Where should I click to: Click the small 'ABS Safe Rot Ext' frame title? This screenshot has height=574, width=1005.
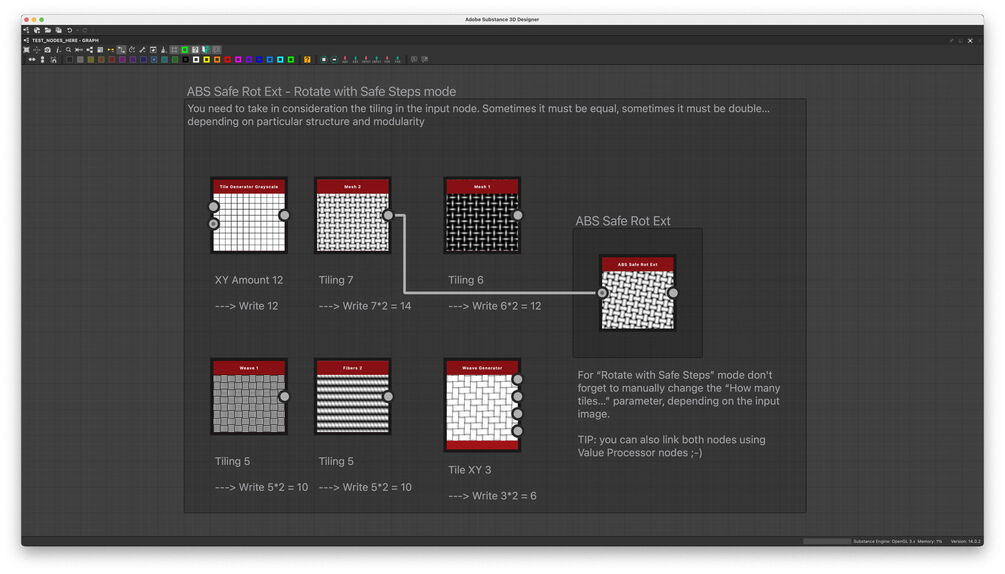[x=622, y=221]
